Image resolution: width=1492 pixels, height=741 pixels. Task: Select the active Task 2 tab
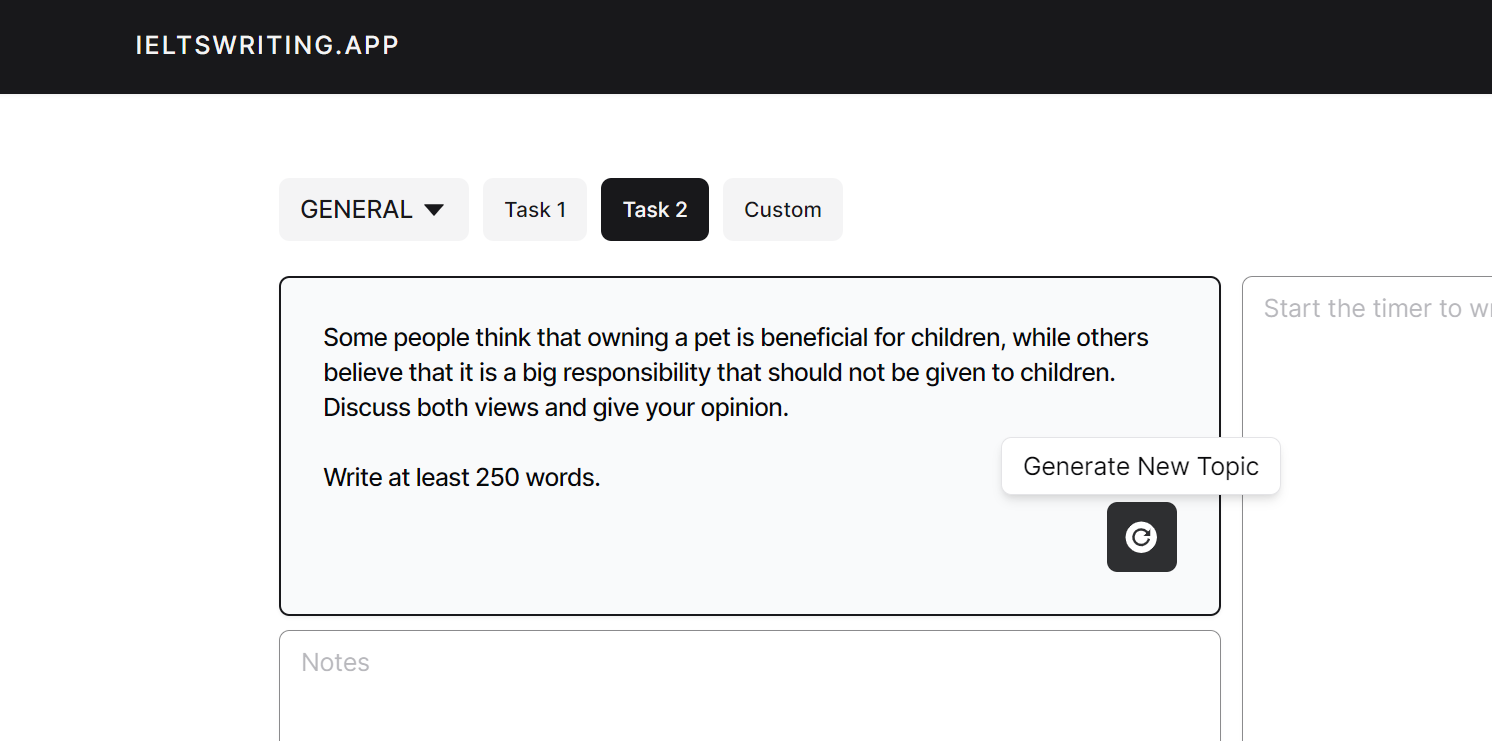pos(655,209)
